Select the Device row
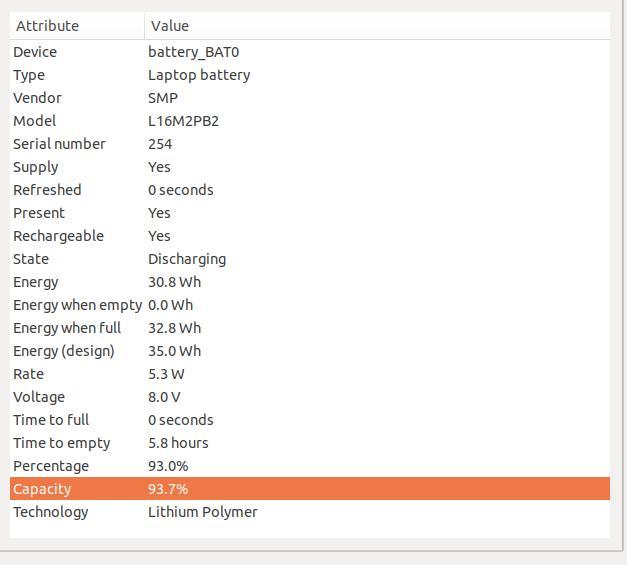 pyautogui.click(x=310, y=52)
